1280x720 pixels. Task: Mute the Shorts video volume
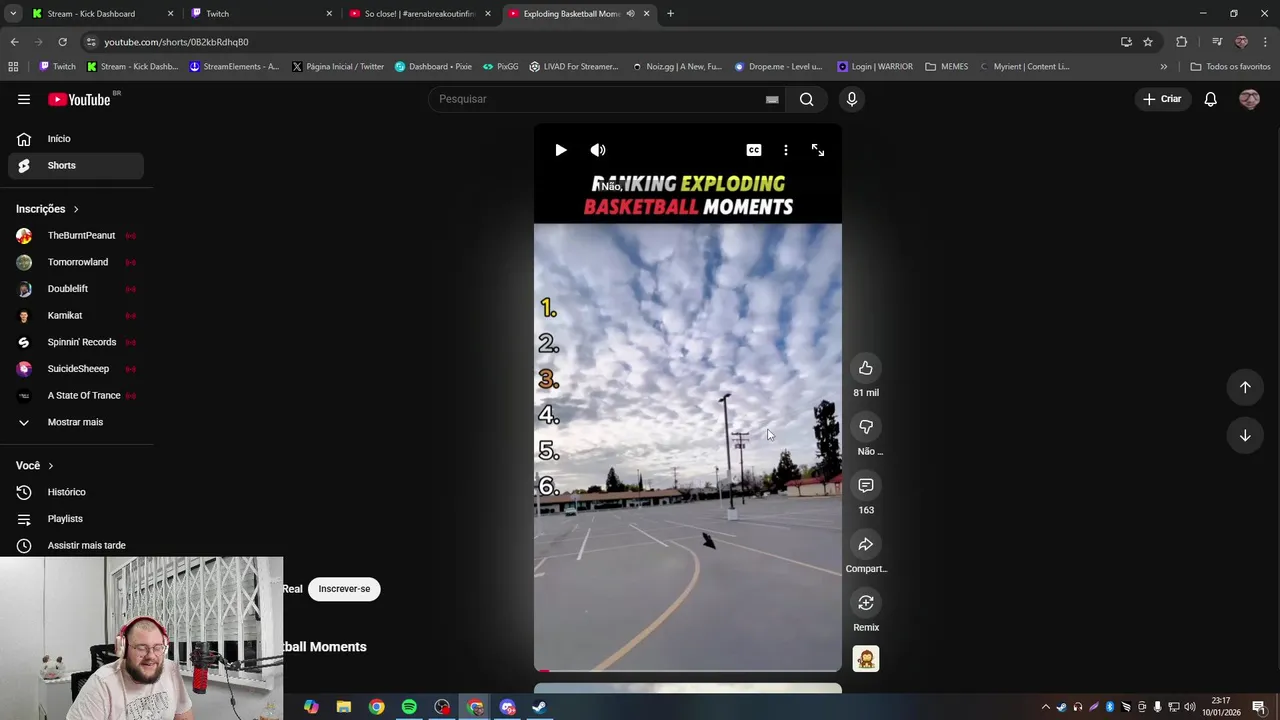[598, 150]
